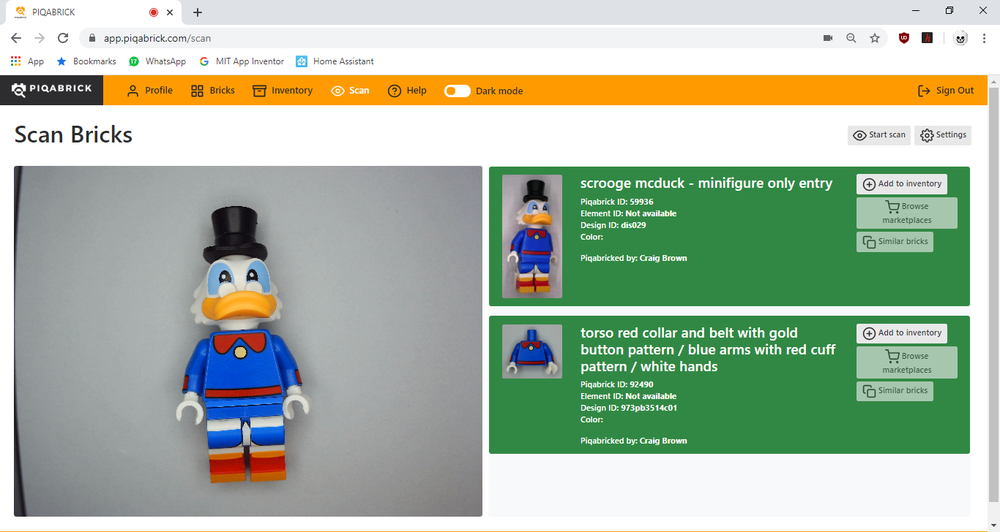
Task: Click the scrollbar down arrow
Action: (994, 526)
